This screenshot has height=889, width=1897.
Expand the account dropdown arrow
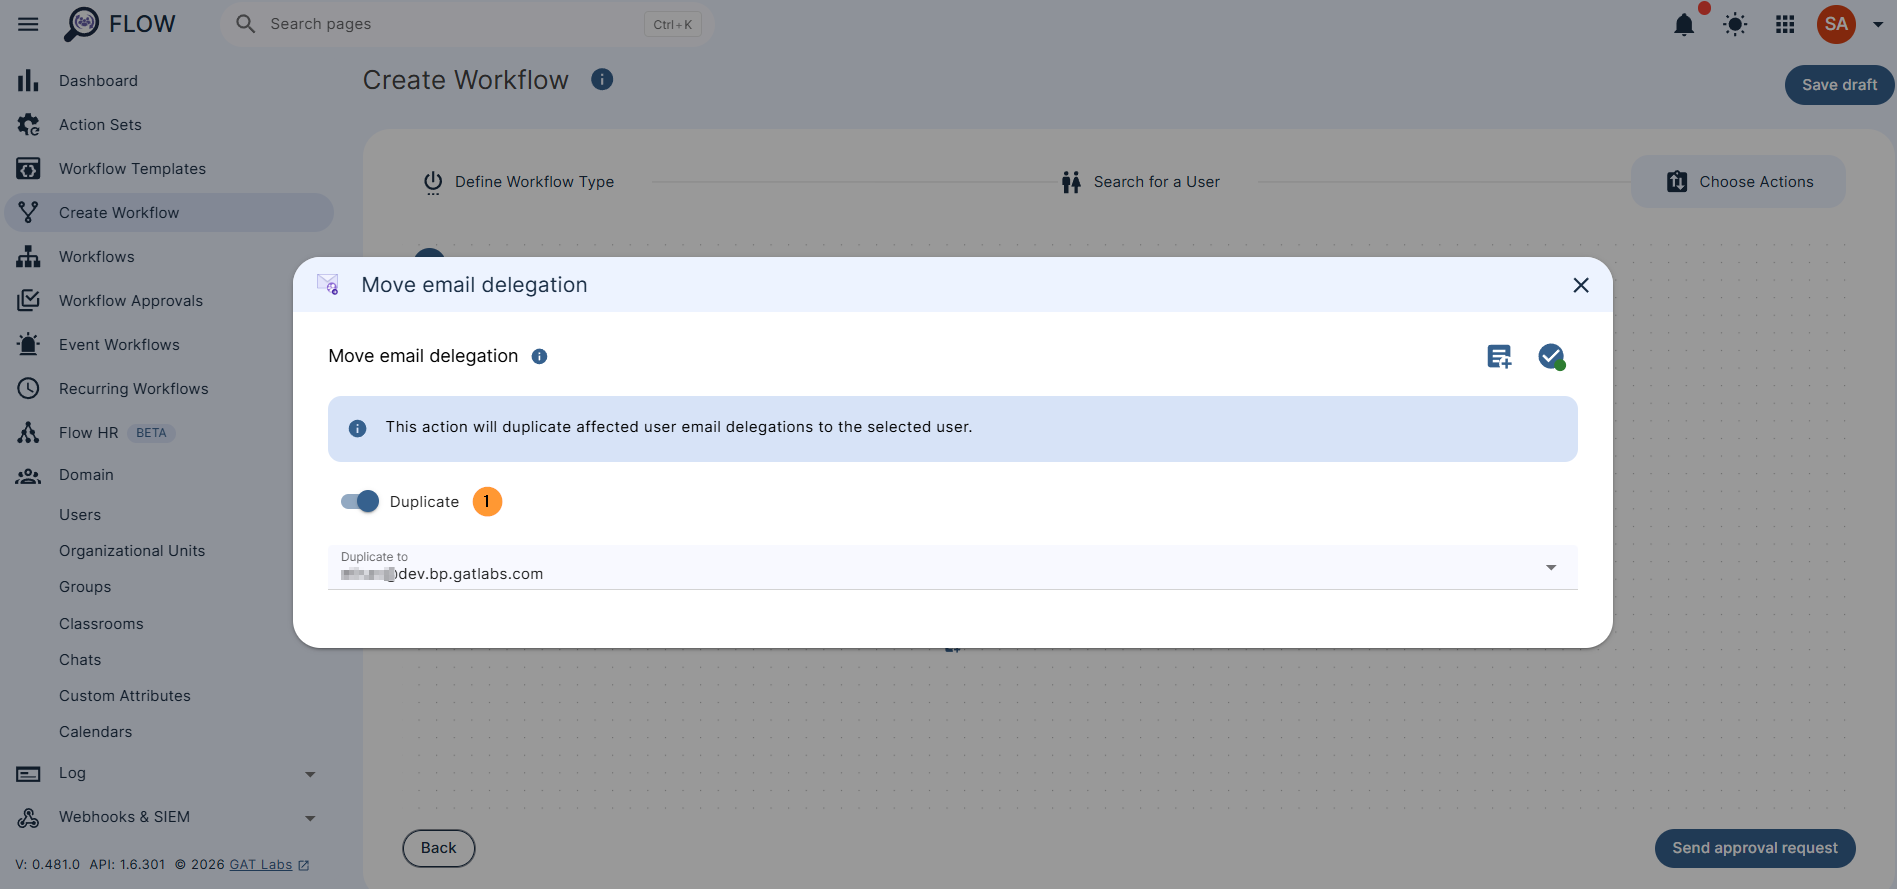[x=1878, y=25]
